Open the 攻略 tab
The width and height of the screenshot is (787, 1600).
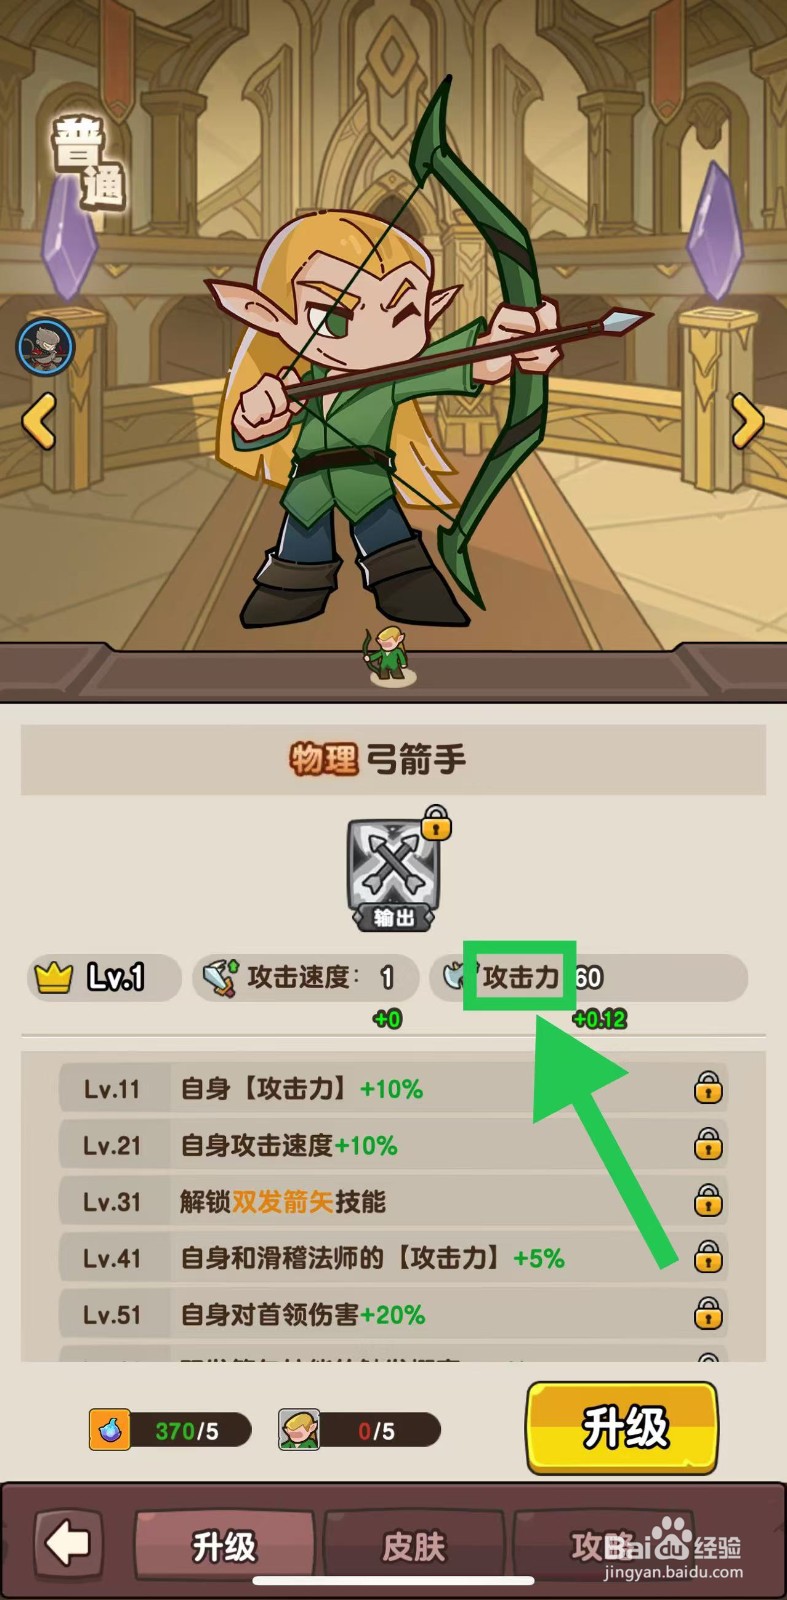[602, 1546]
